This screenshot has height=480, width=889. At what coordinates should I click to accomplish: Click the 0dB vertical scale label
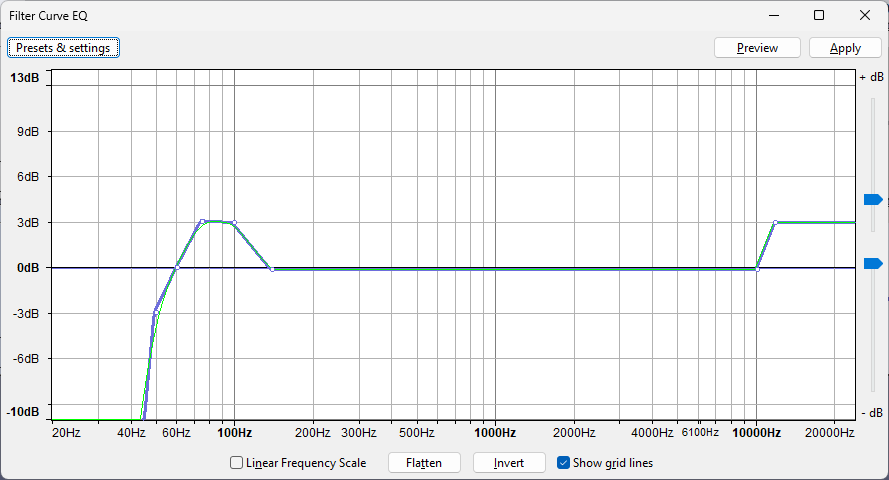click(x=28, y=267)
